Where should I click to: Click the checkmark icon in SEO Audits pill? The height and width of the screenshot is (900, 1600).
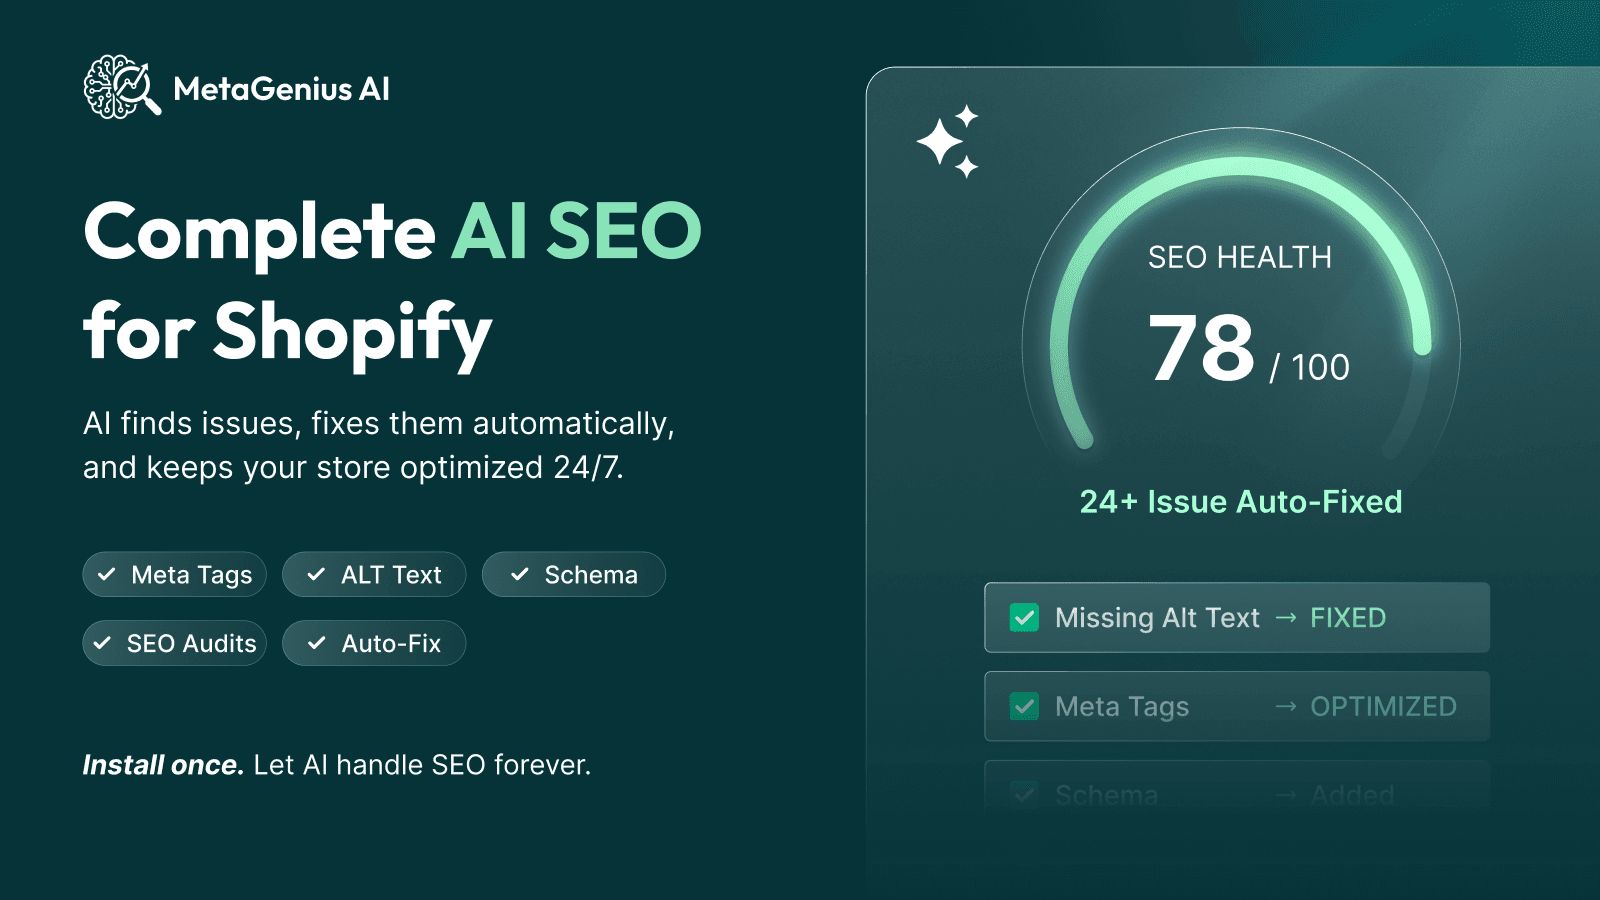click(x=102, y=643)
